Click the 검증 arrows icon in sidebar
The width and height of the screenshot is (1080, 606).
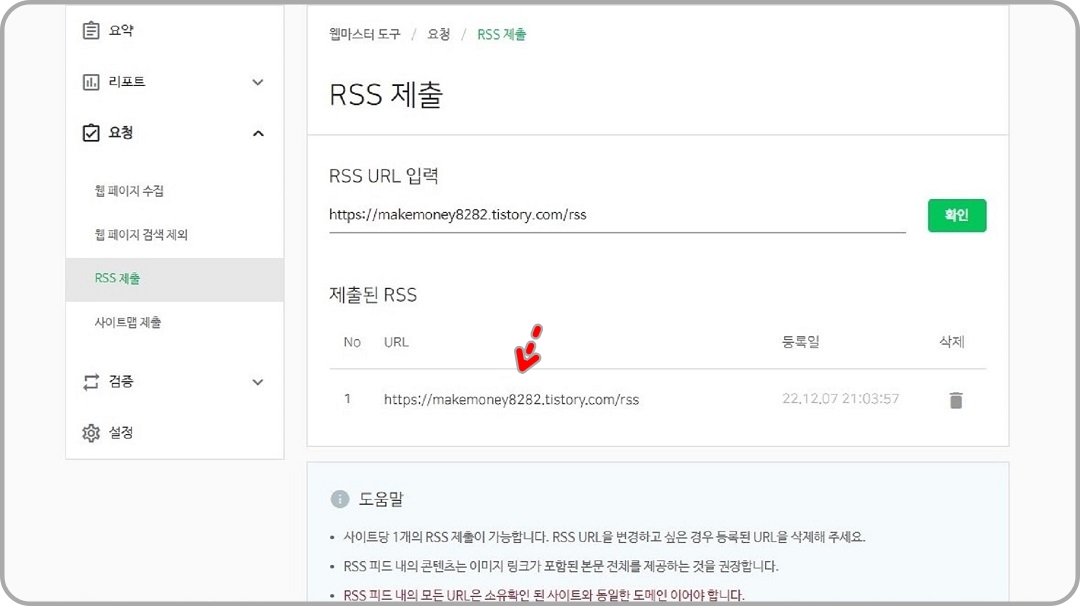(91, 381)
